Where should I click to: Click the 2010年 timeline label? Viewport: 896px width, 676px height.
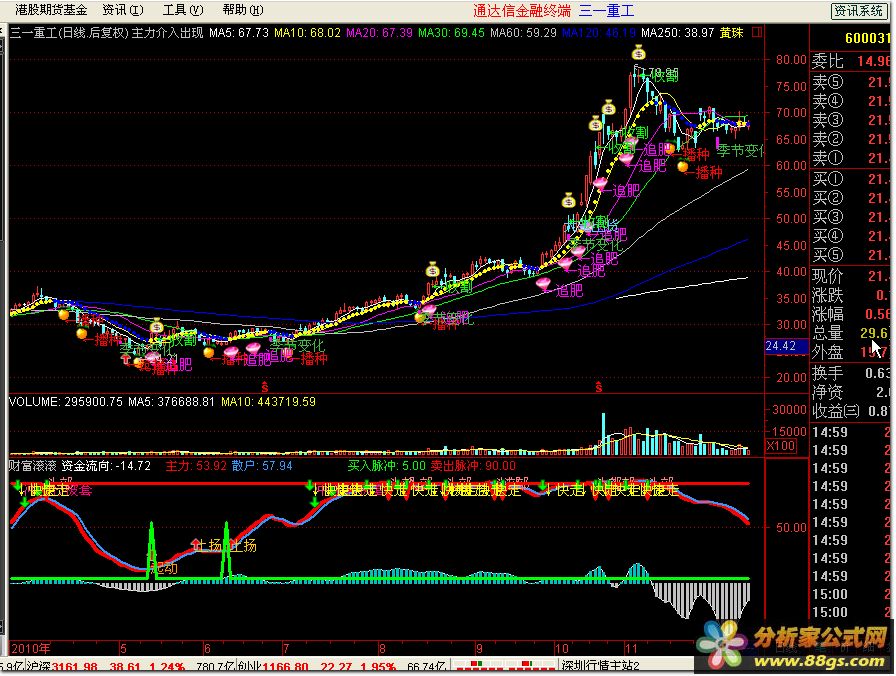[x=30, y=649]
